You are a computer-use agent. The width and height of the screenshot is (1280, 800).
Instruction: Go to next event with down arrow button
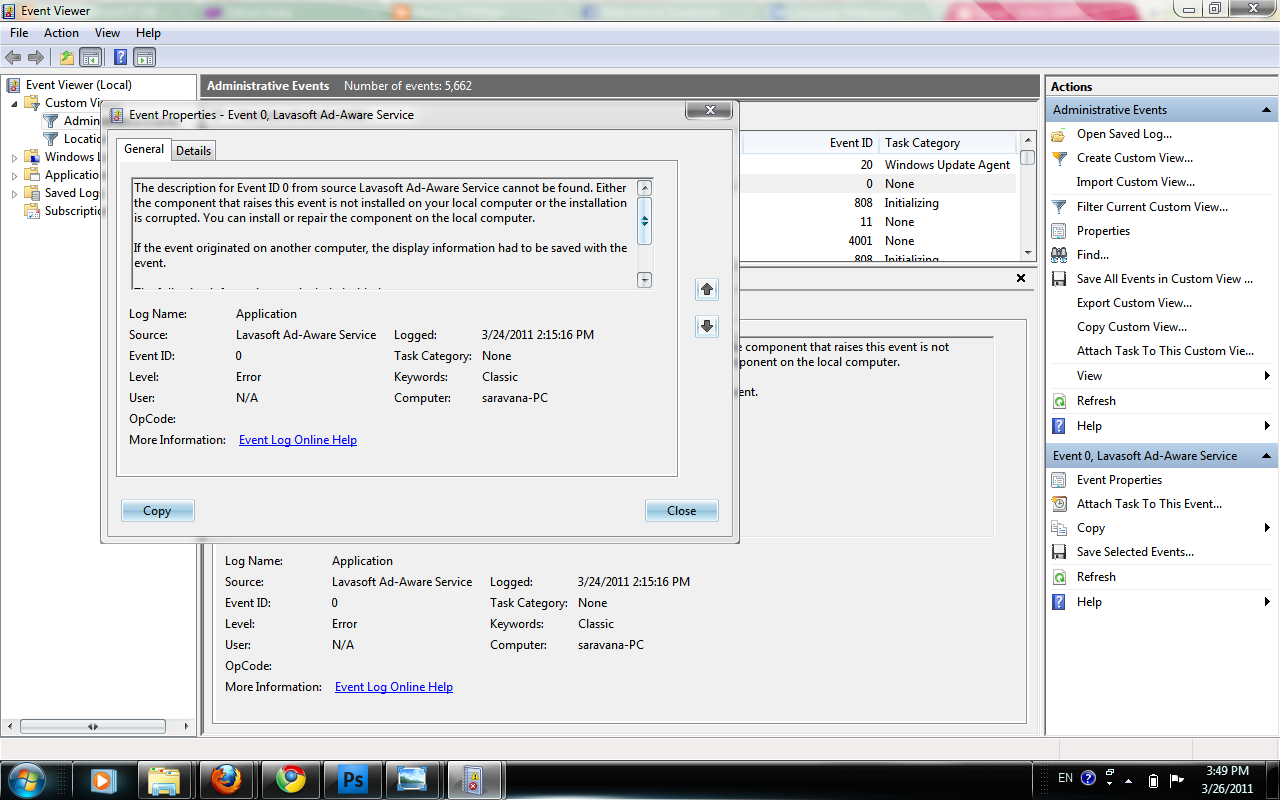[707, 326]
